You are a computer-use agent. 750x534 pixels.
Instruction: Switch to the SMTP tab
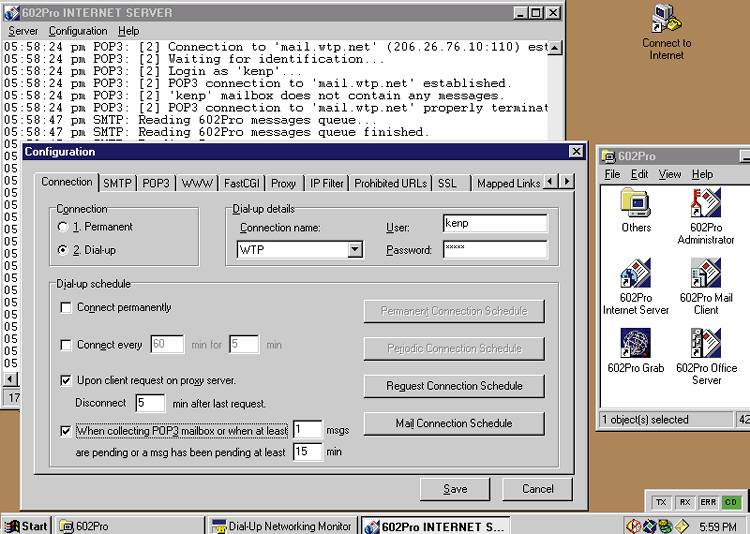coord(117,183)
